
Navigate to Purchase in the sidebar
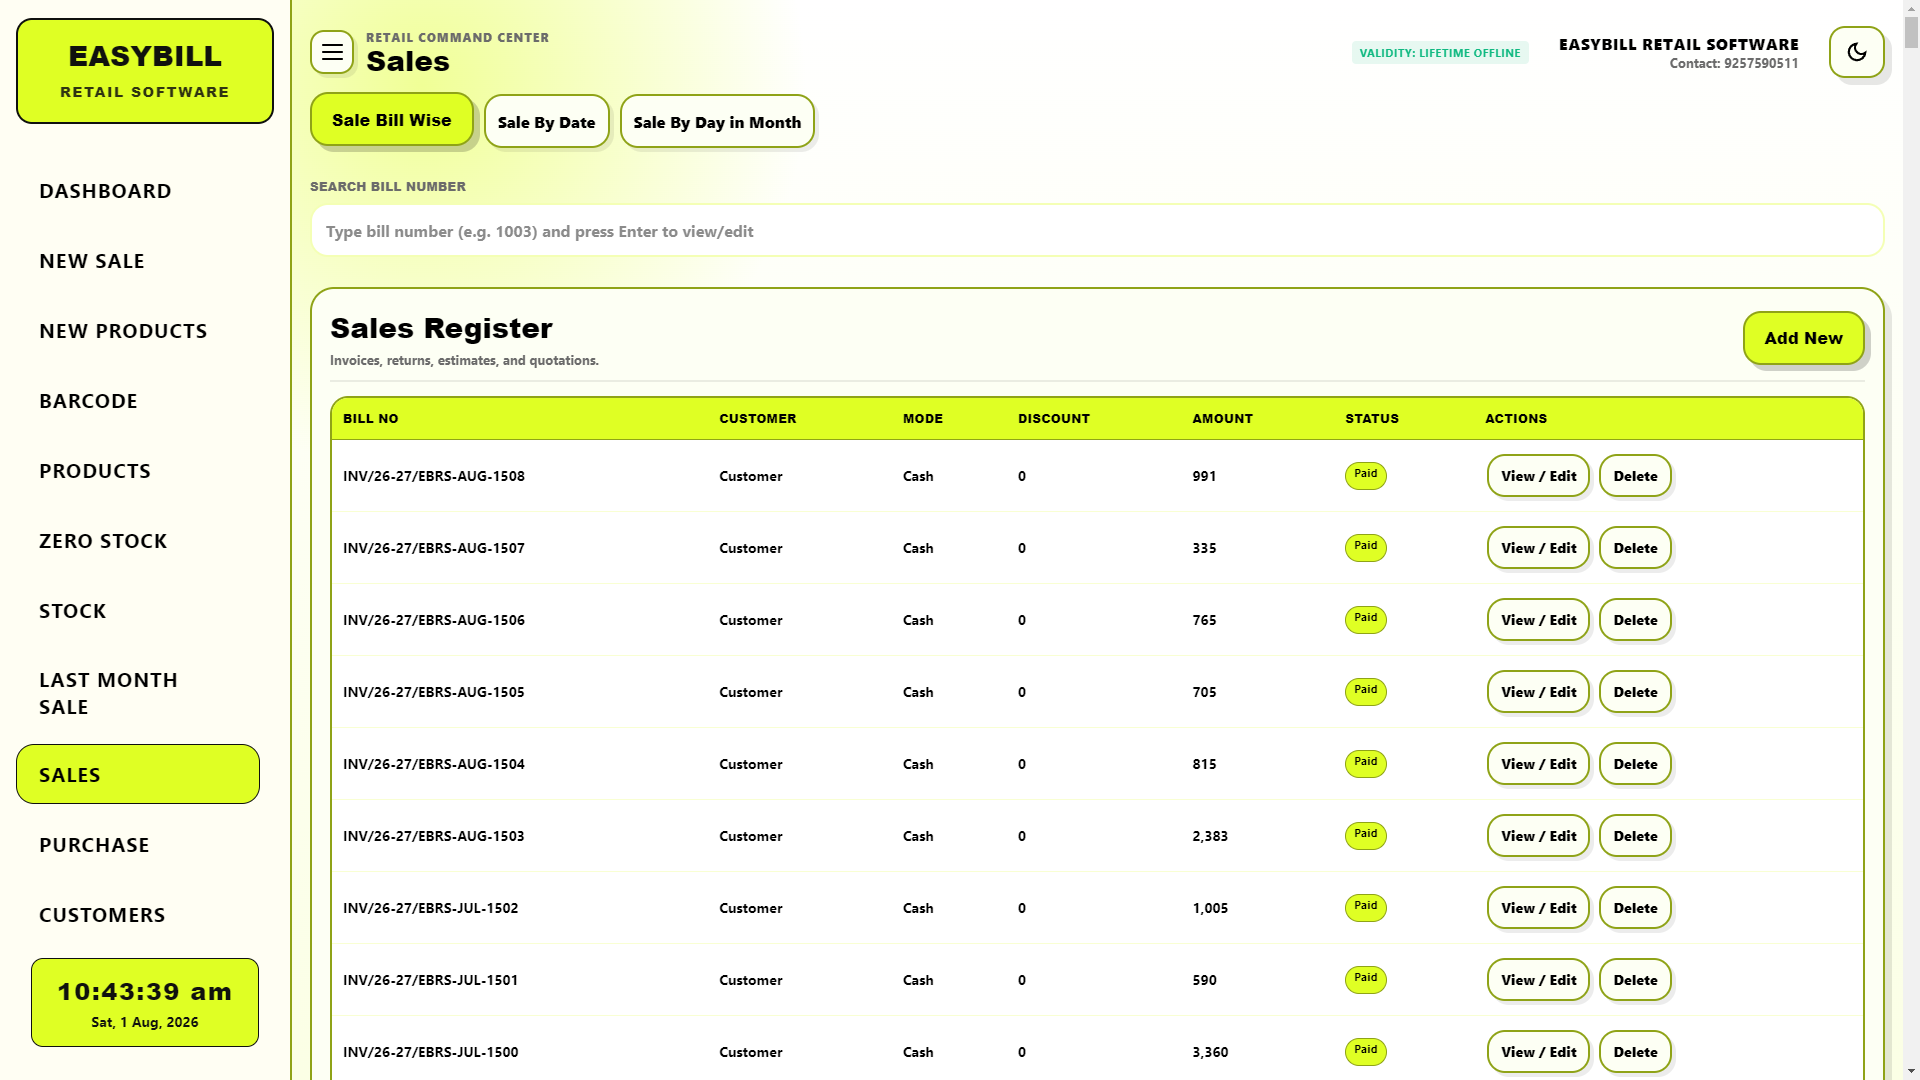click(x=138, y=845)
